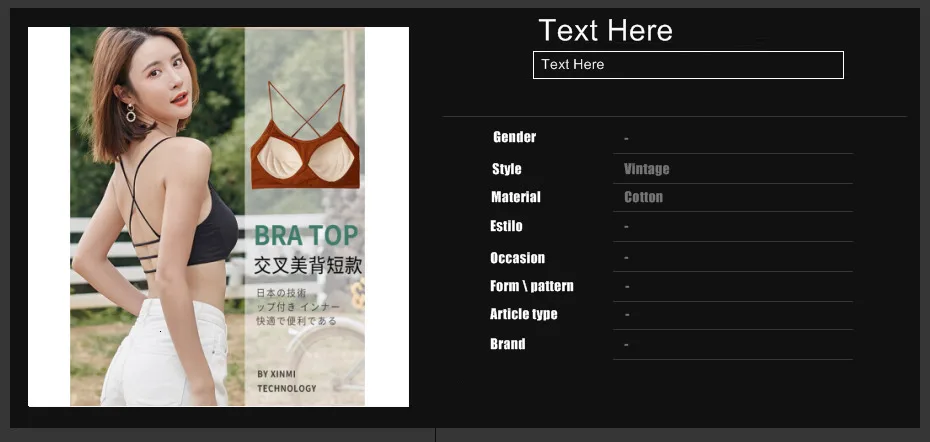Select the Form \ pattern label

531,286
